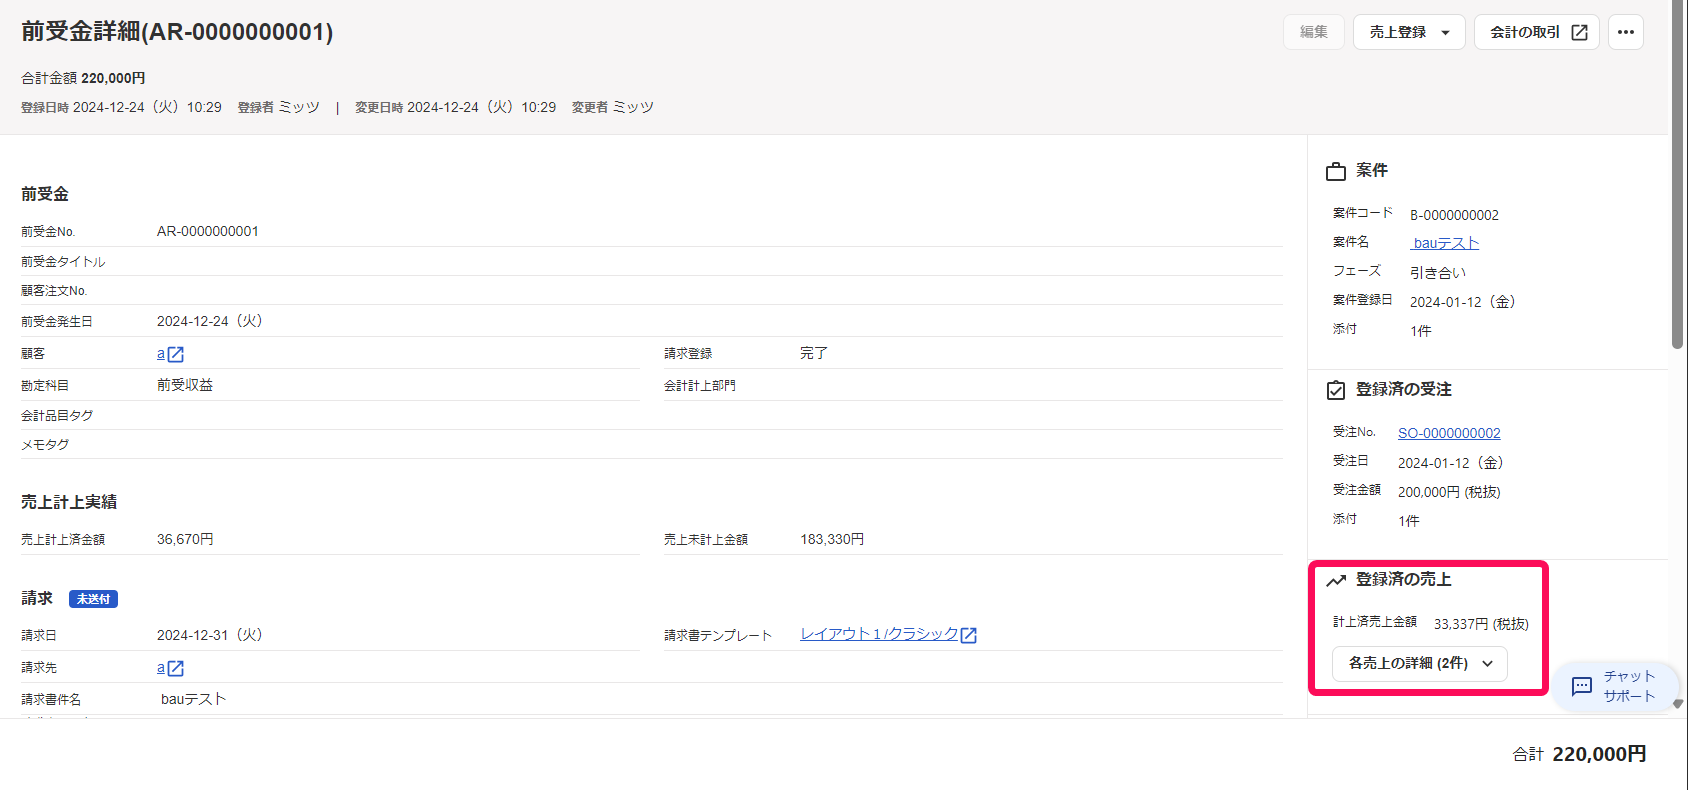Select the header 合計金額 220,000円 text
This screenshot has height=790, width=1688.
click(83, 78)
